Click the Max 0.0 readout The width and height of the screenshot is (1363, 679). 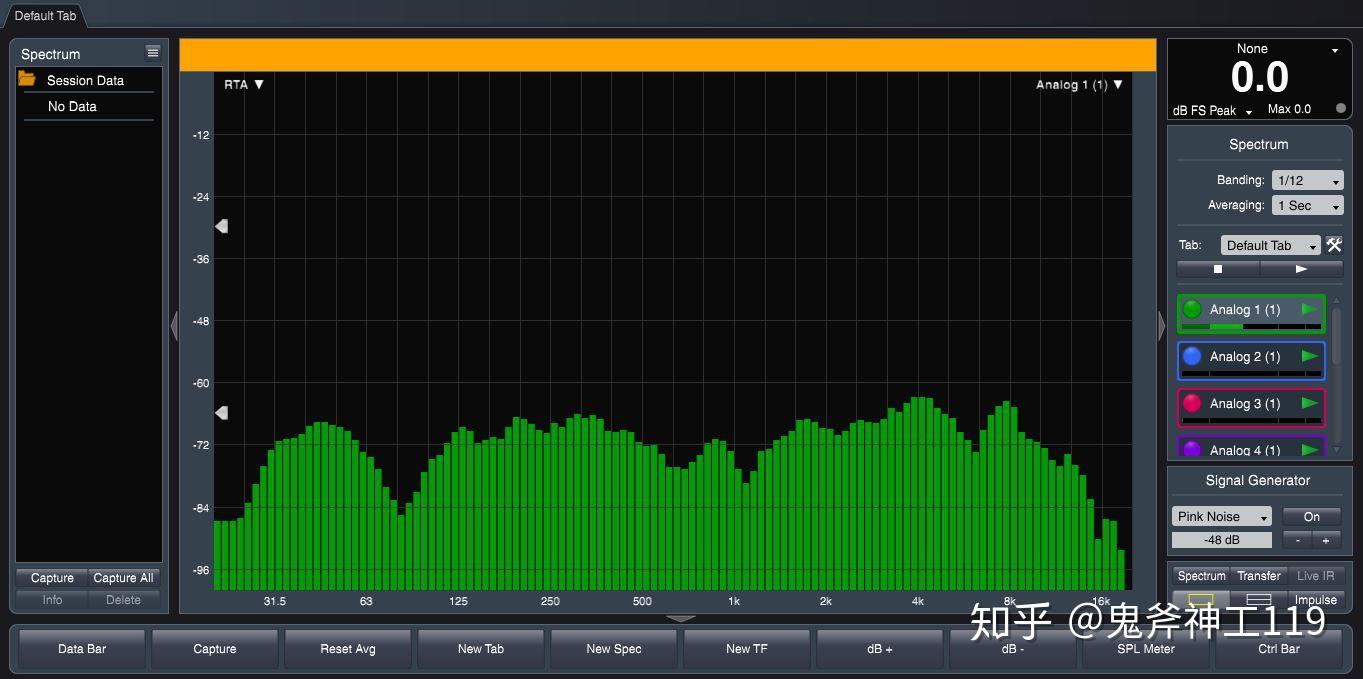pyautogui.click(x=1289, y=109)
